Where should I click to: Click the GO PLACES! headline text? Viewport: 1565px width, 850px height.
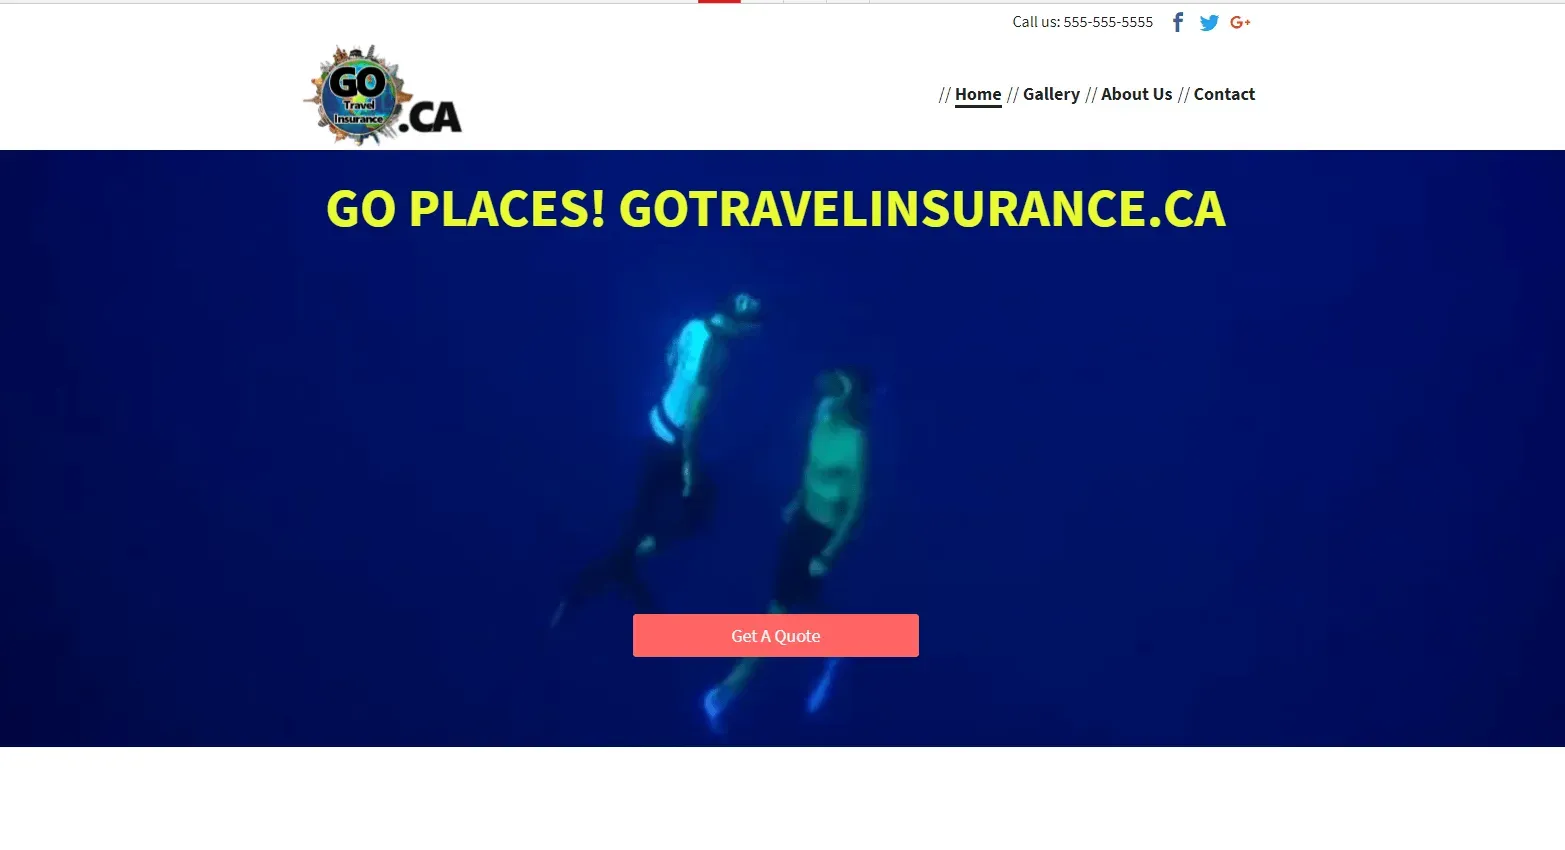[466, 209]
